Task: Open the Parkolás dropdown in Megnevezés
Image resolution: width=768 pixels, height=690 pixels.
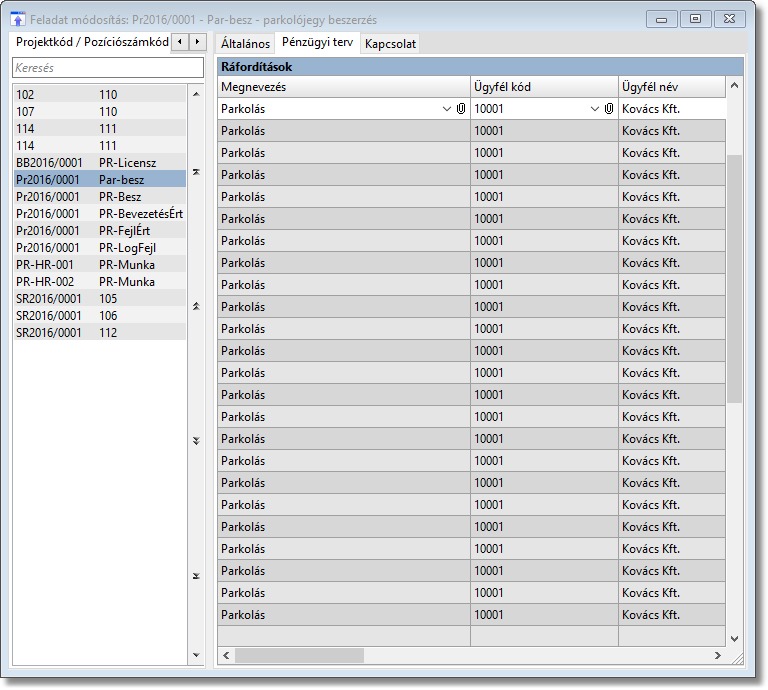Action: click(x=447, y=109)
